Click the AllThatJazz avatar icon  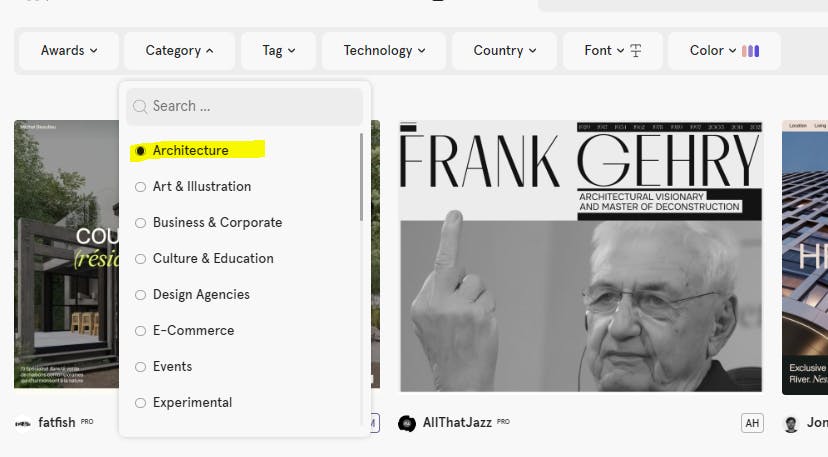coord(407,423)
